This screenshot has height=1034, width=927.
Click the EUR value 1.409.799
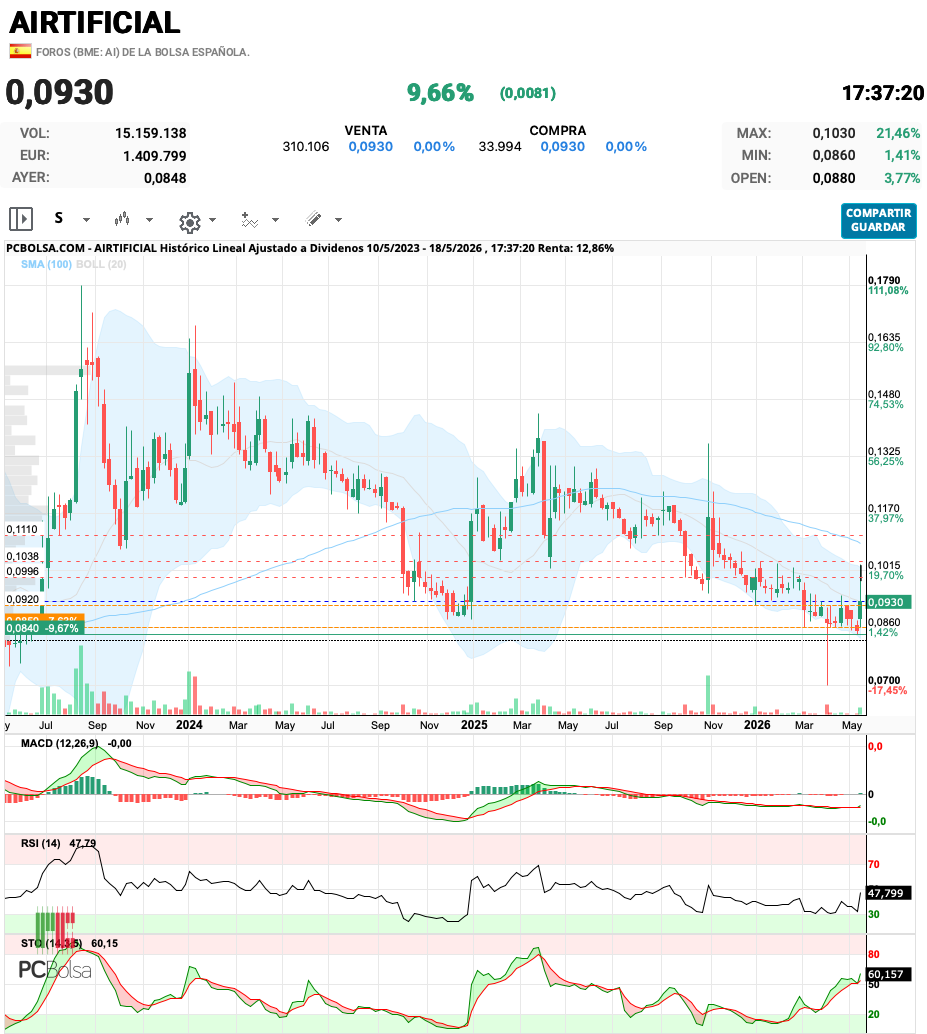pyautogui.click(x=154, y=156)
